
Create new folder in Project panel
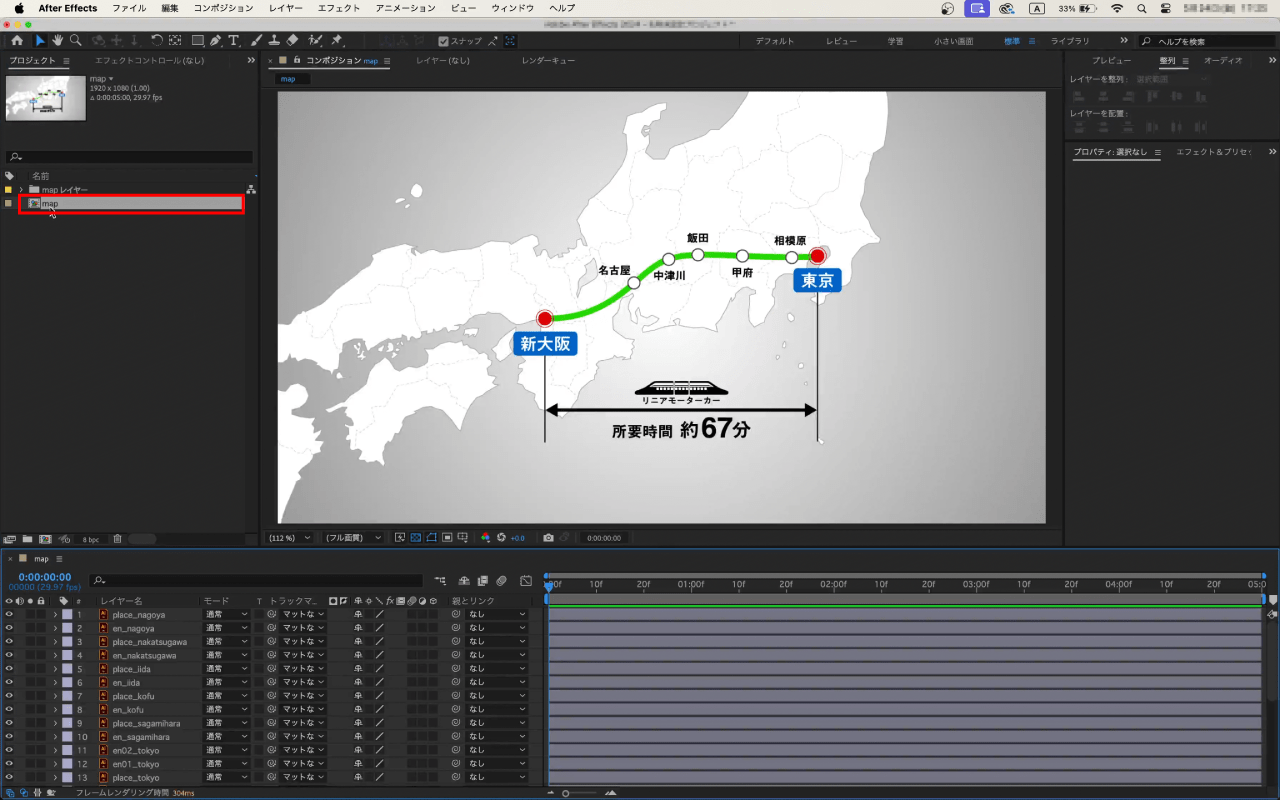[x=27, y=539]
